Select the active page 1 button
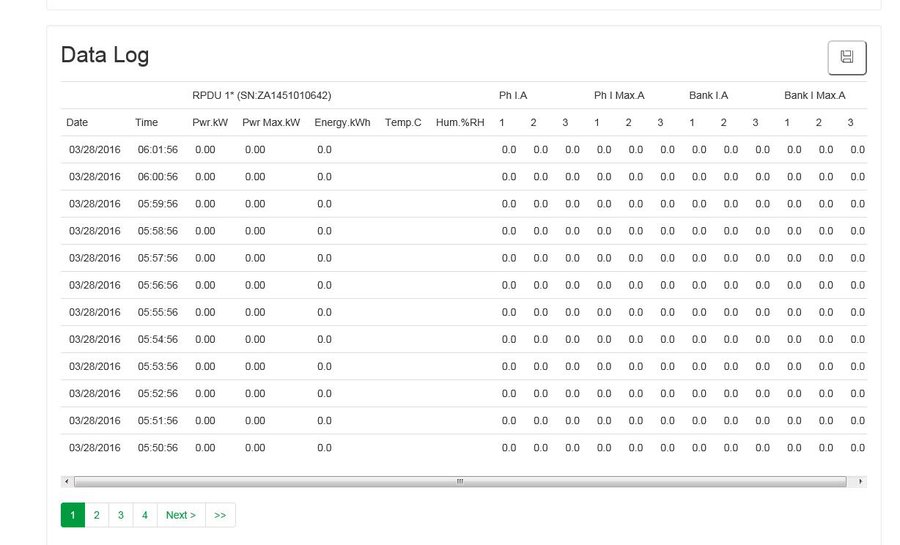Screen dimensions: 900x545 pyautogui.click(x=72, y=515)
